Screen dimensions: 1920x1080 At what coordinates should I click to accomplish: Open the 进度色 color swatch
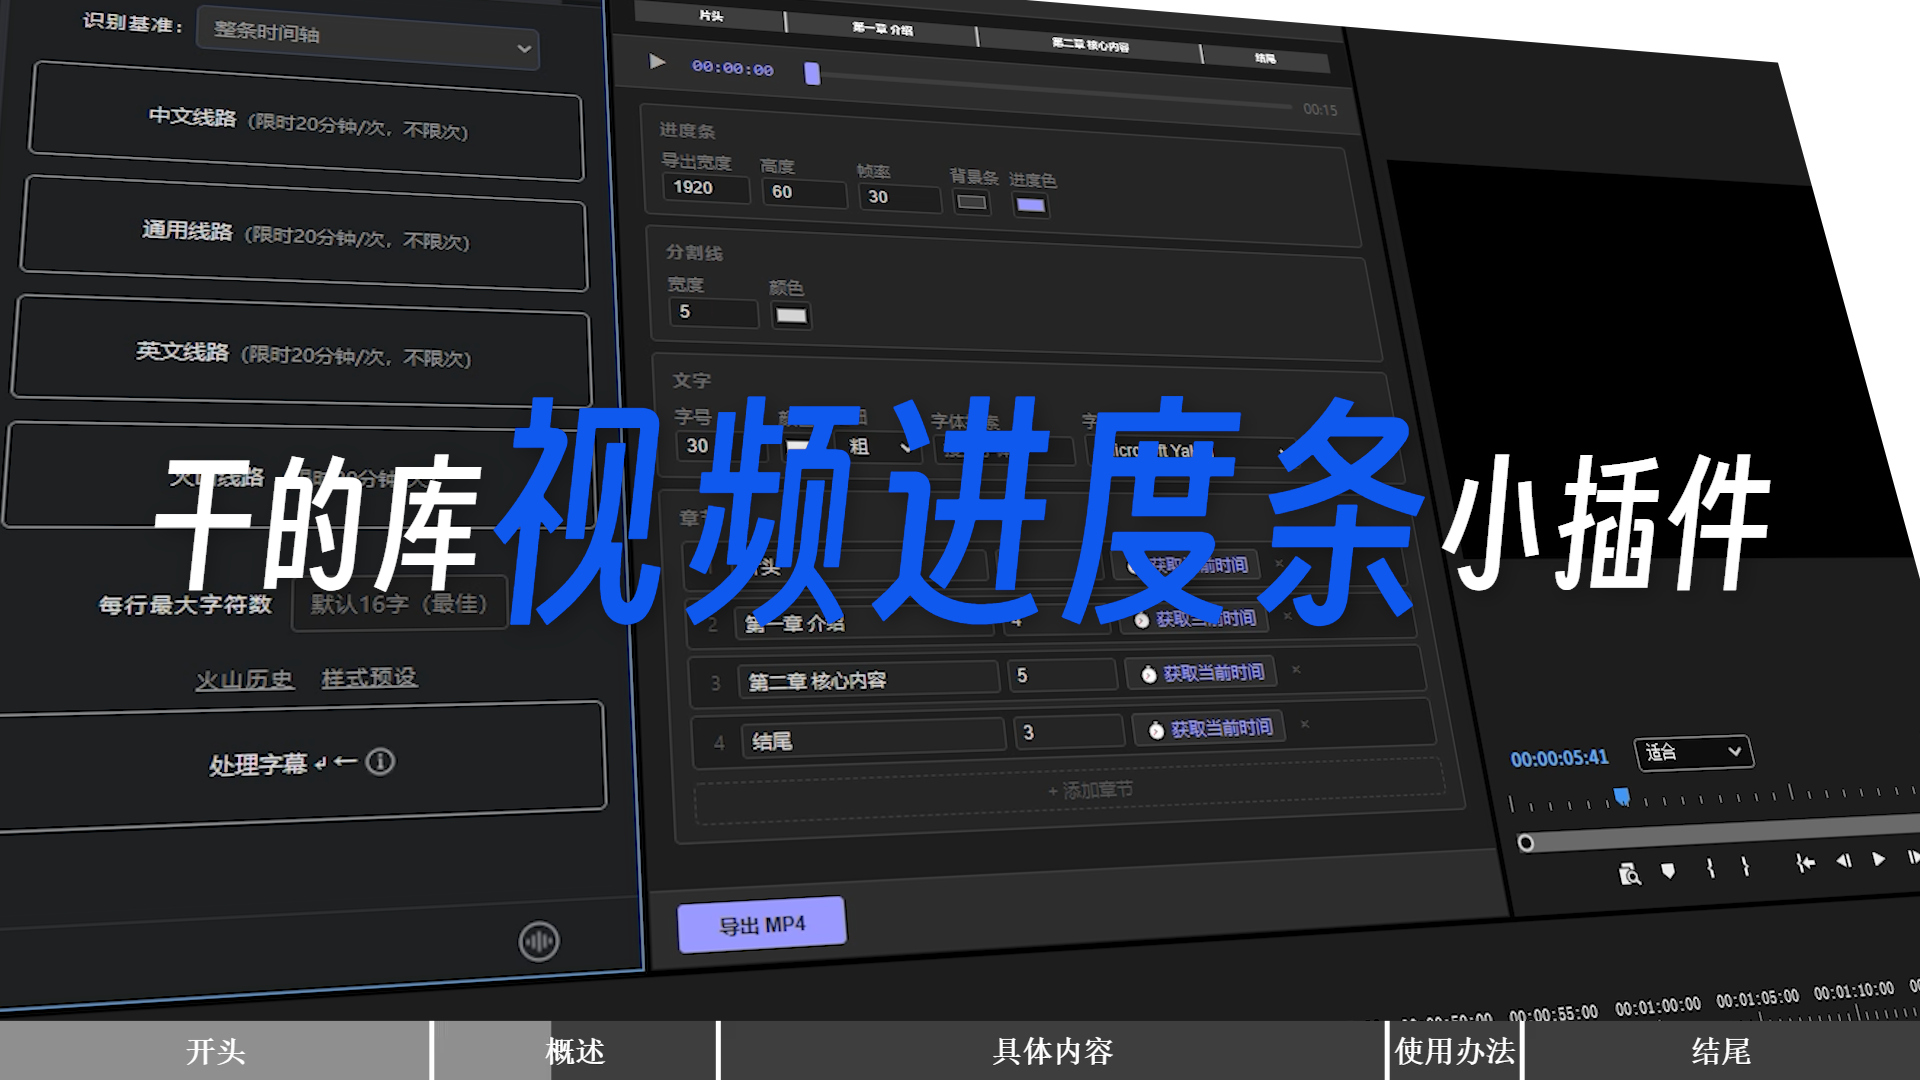point(1029,205)
